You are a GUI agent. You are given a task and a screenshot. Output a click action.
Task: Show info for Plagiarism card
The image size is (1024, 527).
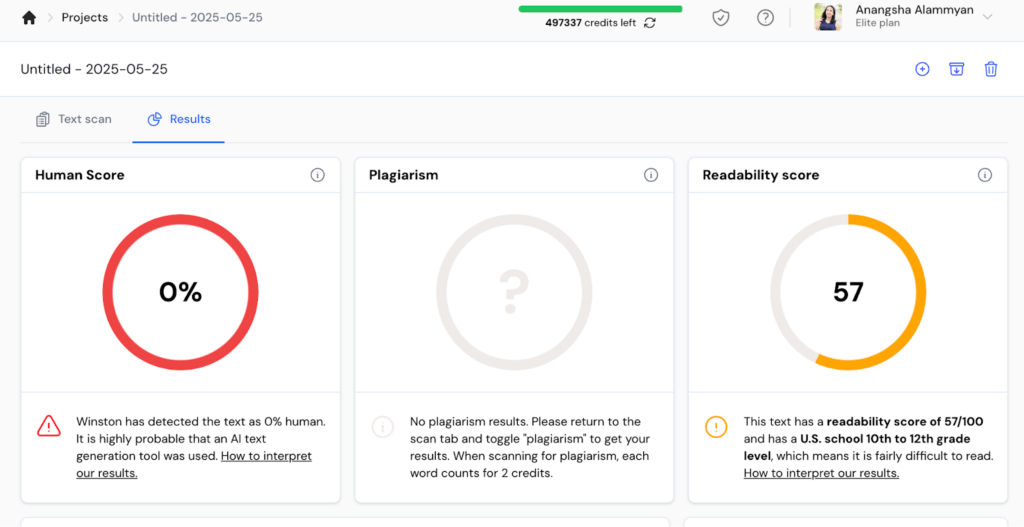(x=651, y=175)
